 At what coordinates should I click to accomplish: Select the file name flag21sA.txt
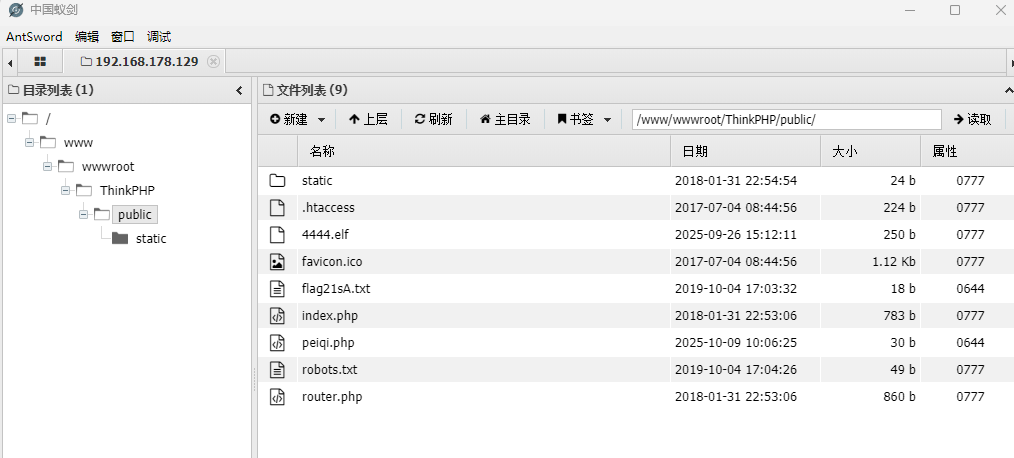point(336,289)
